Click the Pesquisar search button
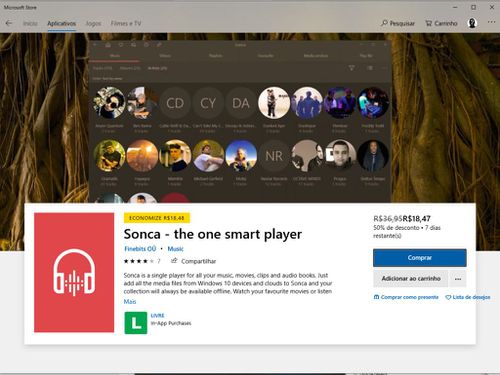The width and height of the screenshot is (500, 375). click(398, 23)
